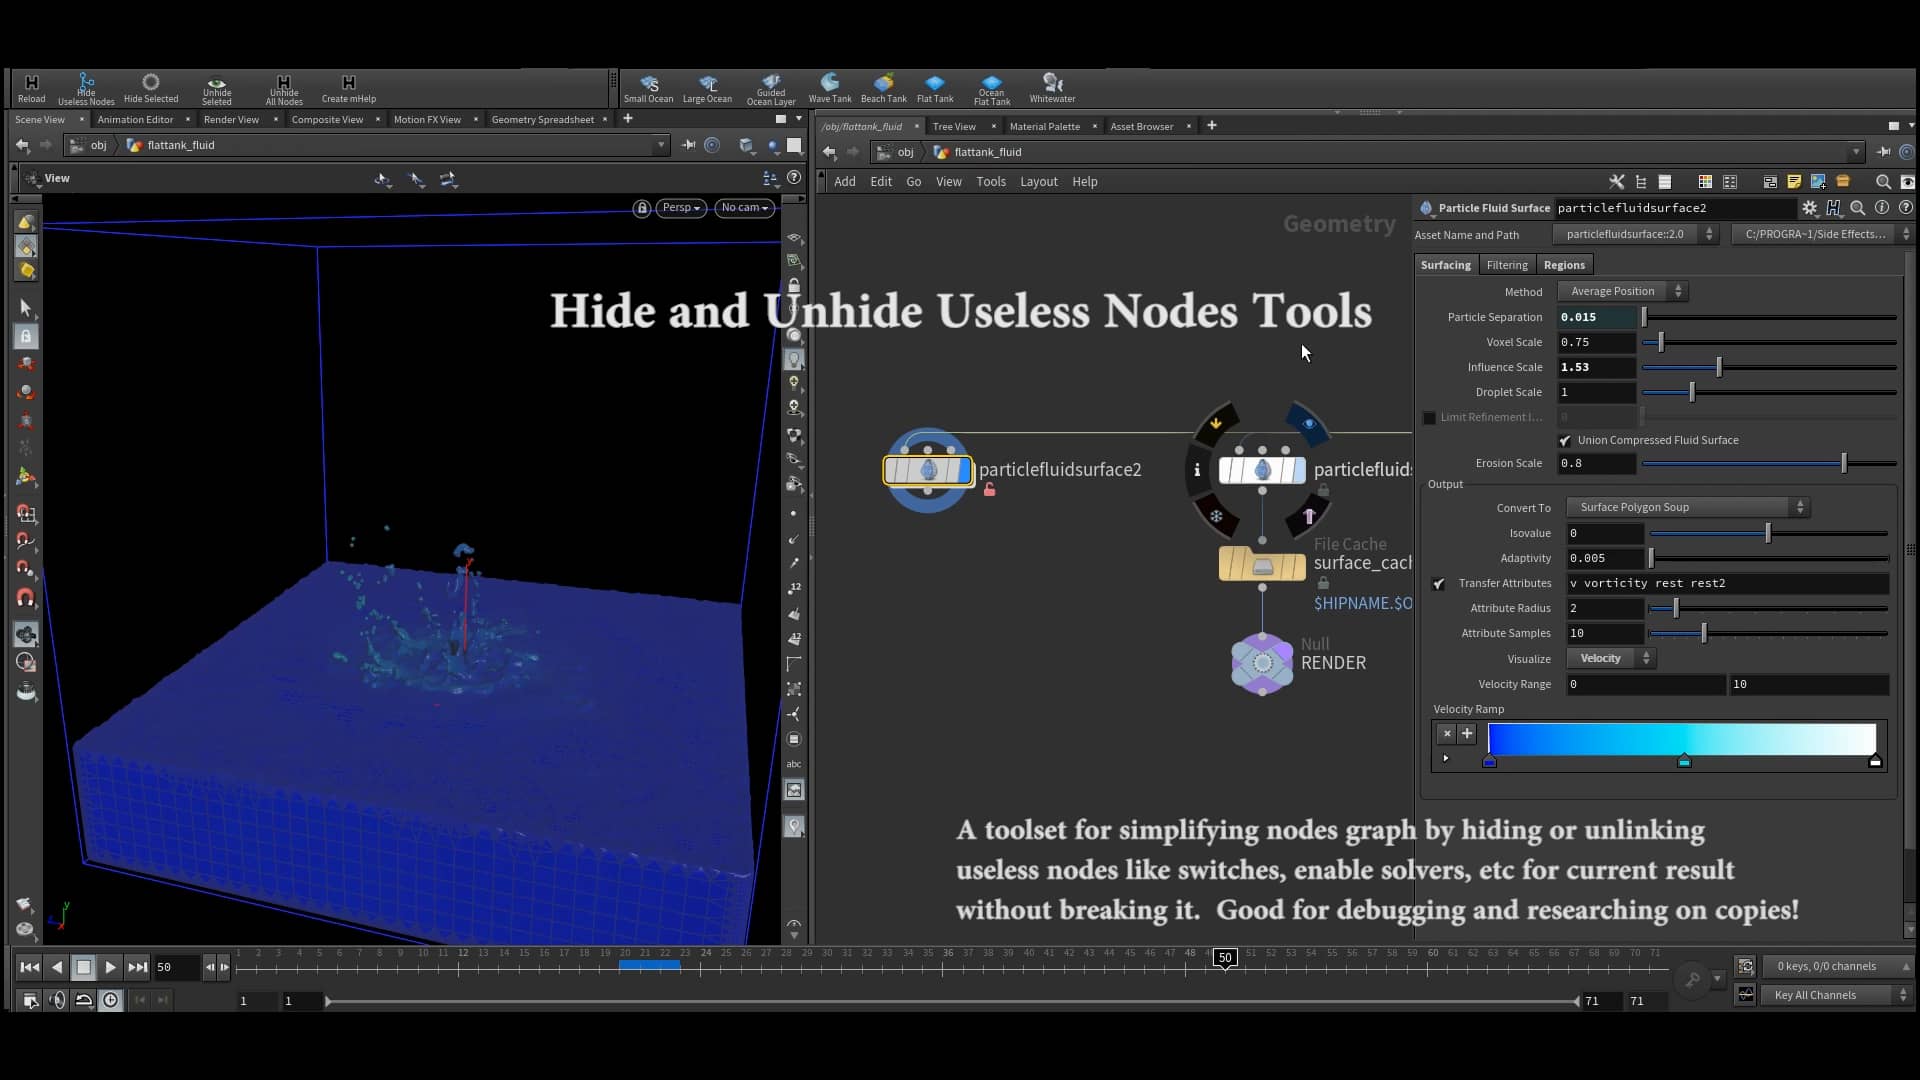This screenshot has width=1920, height=1080.
Task: Click the Unhide All Nodes shelf icon
Action: [283, 87]
